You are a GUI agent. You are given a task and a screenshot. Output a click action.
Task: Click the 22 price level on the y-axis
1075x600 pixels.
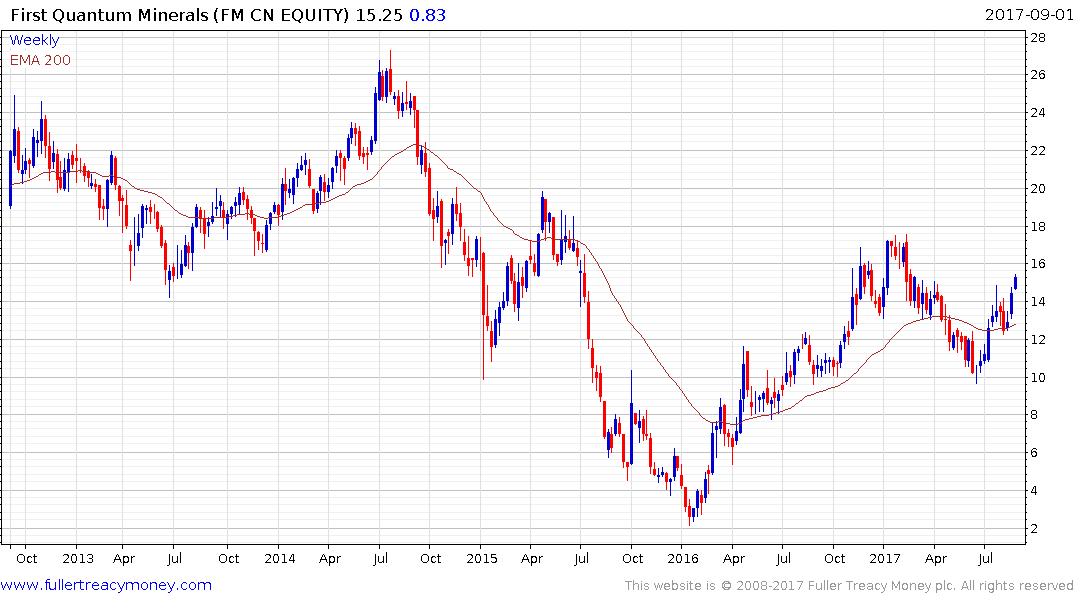click(1038, 151)
